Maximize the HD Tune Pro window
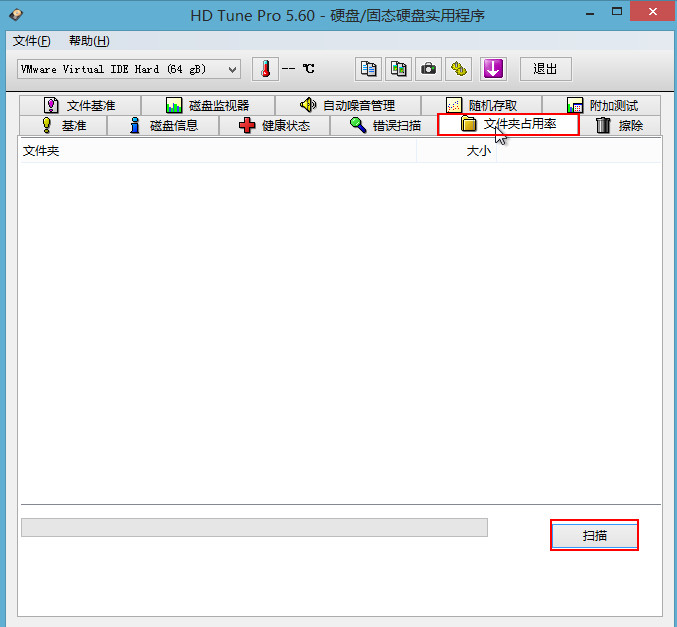Image resolution: width=677 pixels, height=627 pixels. [x=617, y=12]
